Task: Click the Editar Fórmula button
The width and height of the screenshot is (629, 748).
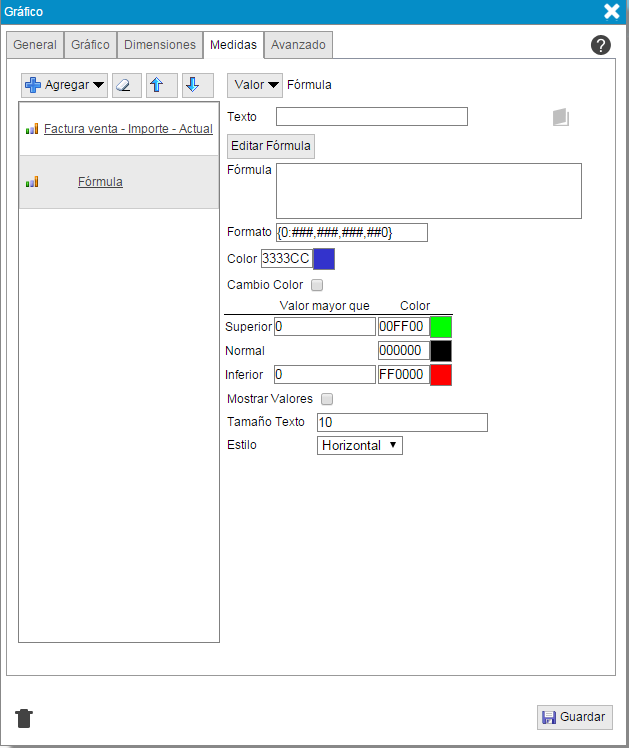Action: tap(271, 146)
